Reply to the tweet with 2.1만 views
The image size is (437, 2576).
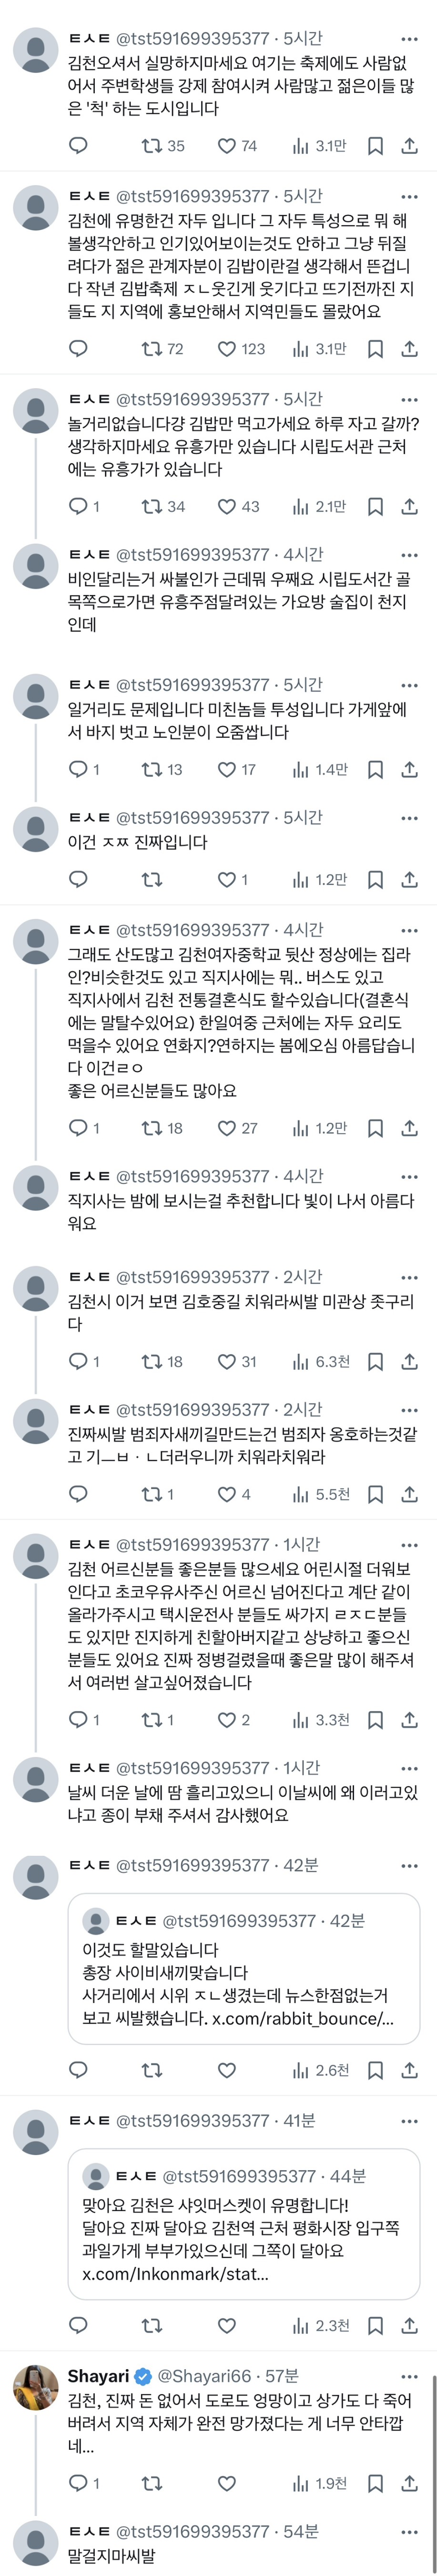tap(78, 507)
